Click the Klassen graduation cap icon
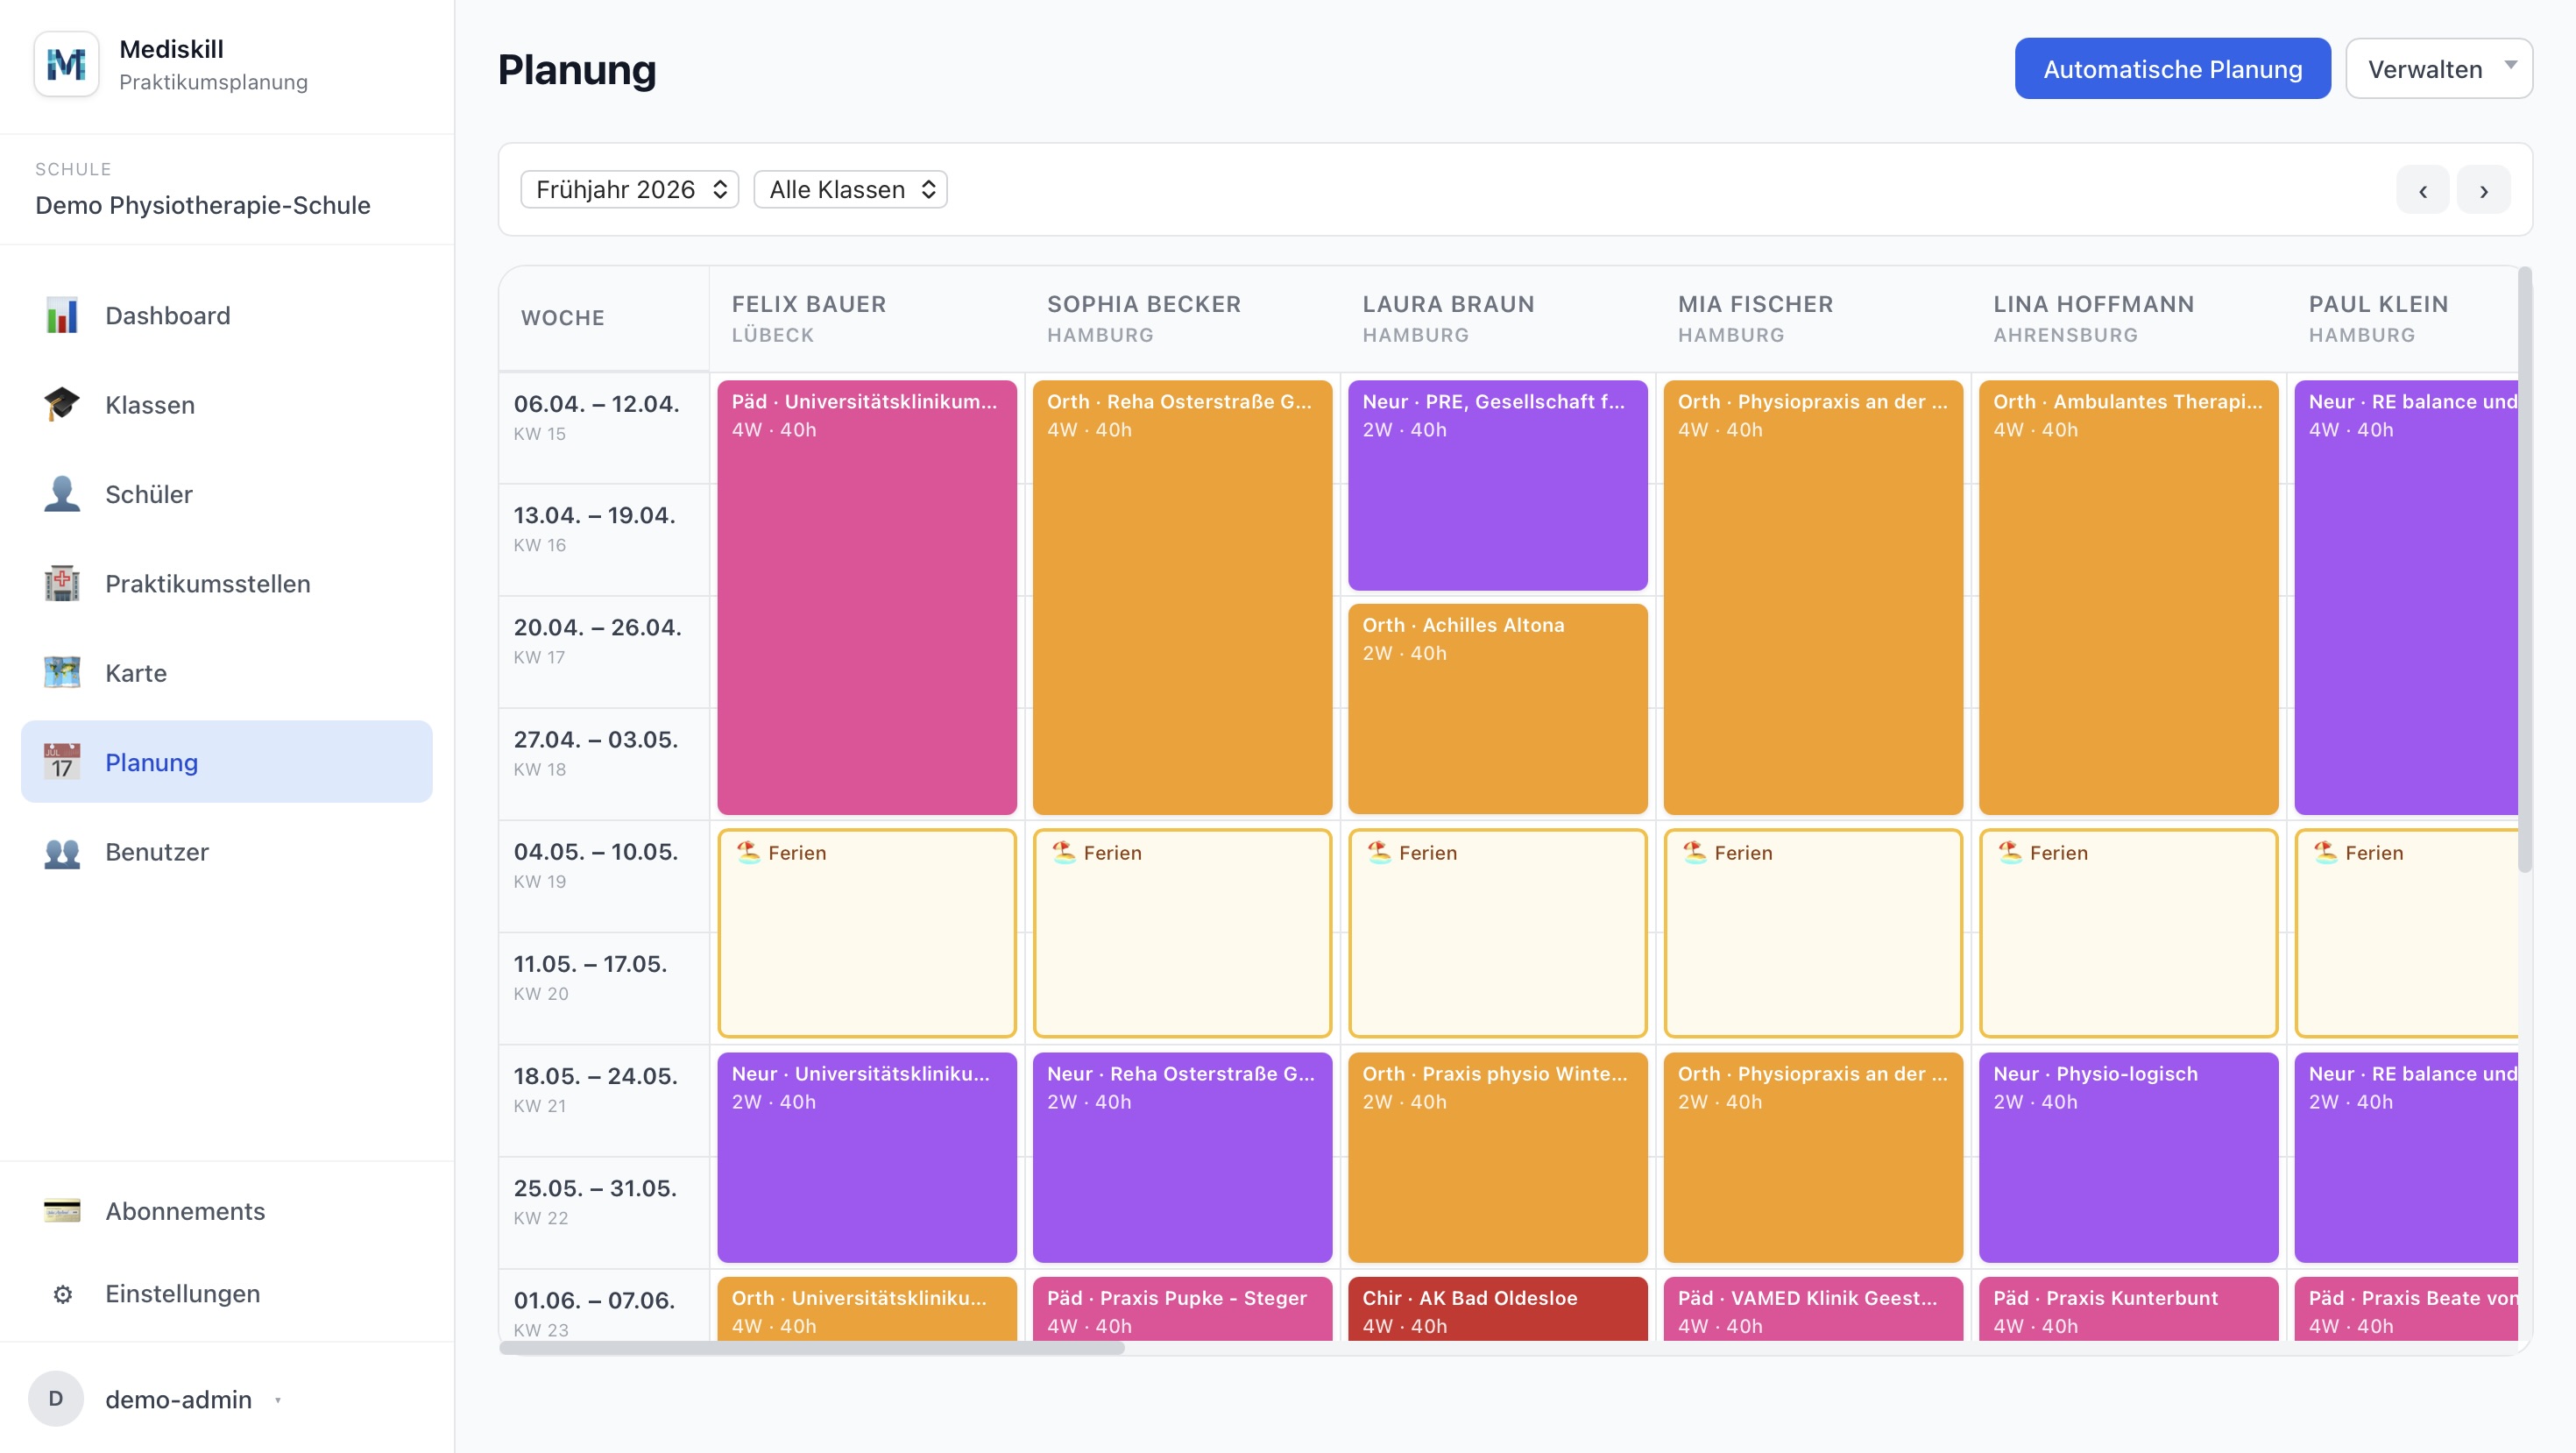This screenshot has width=2576, height=1453. click(62, 404)
